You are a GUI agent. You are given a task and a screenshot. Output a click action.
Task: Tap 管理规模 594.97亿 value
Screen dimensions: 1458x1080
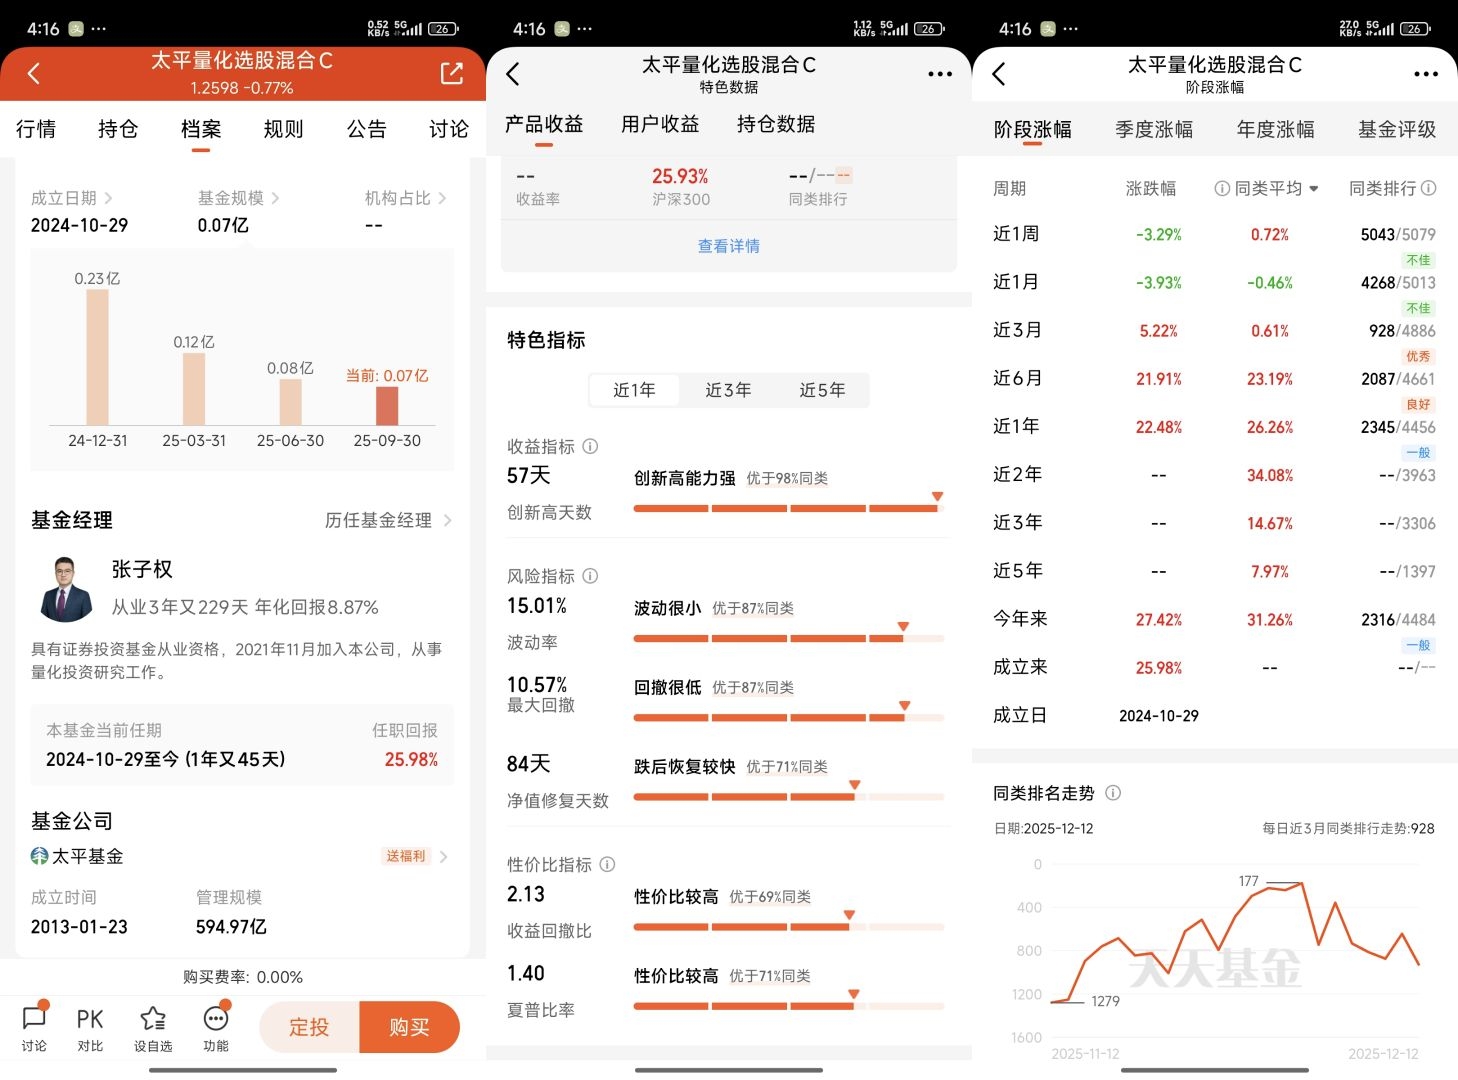click(x=231, y=927)
